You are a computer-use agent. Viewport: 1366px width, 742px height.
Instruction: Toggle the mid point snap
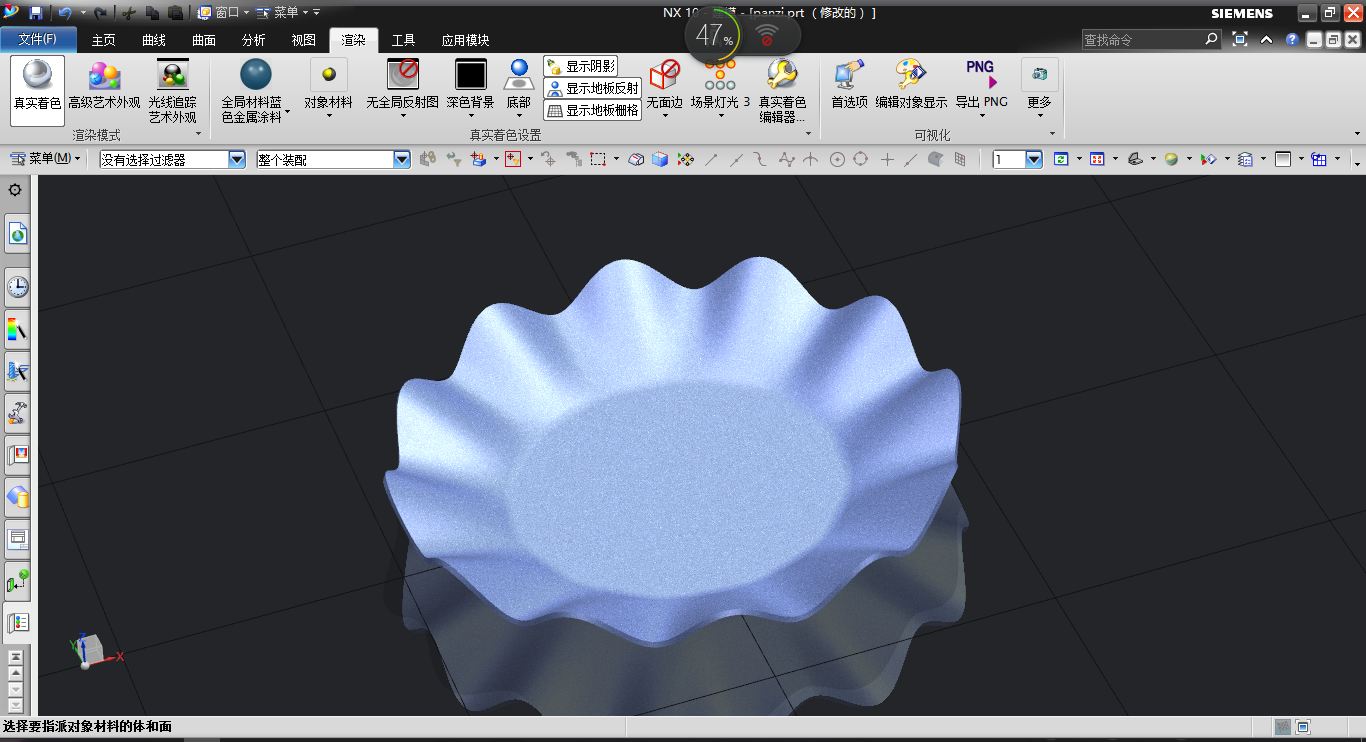point(737,159)
